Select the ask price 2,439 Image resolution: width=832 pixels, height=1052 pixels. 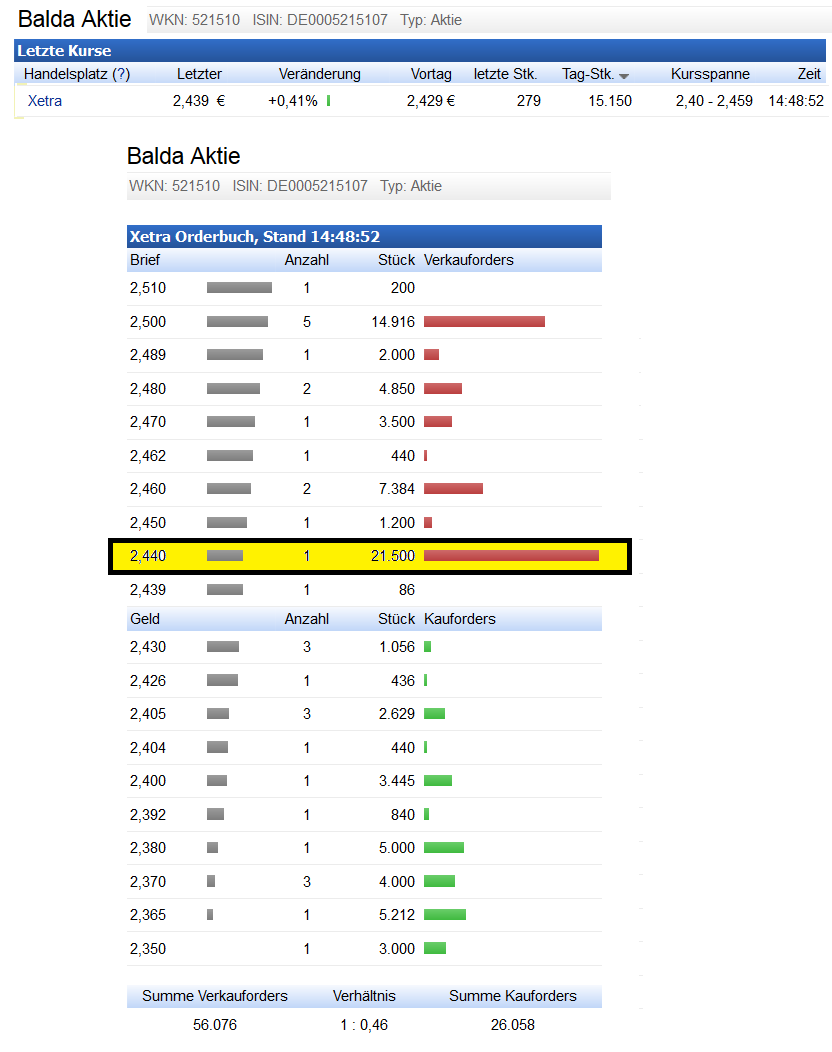coord(148,590)
